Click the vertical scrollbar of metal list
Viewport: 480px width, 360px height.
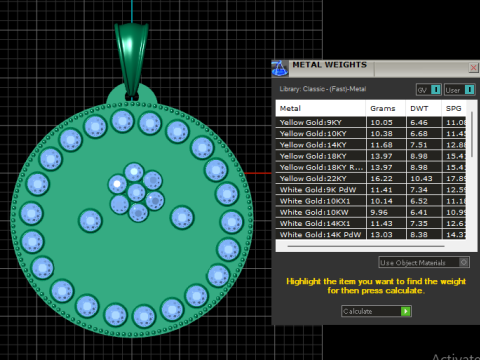tap(472, 134)
